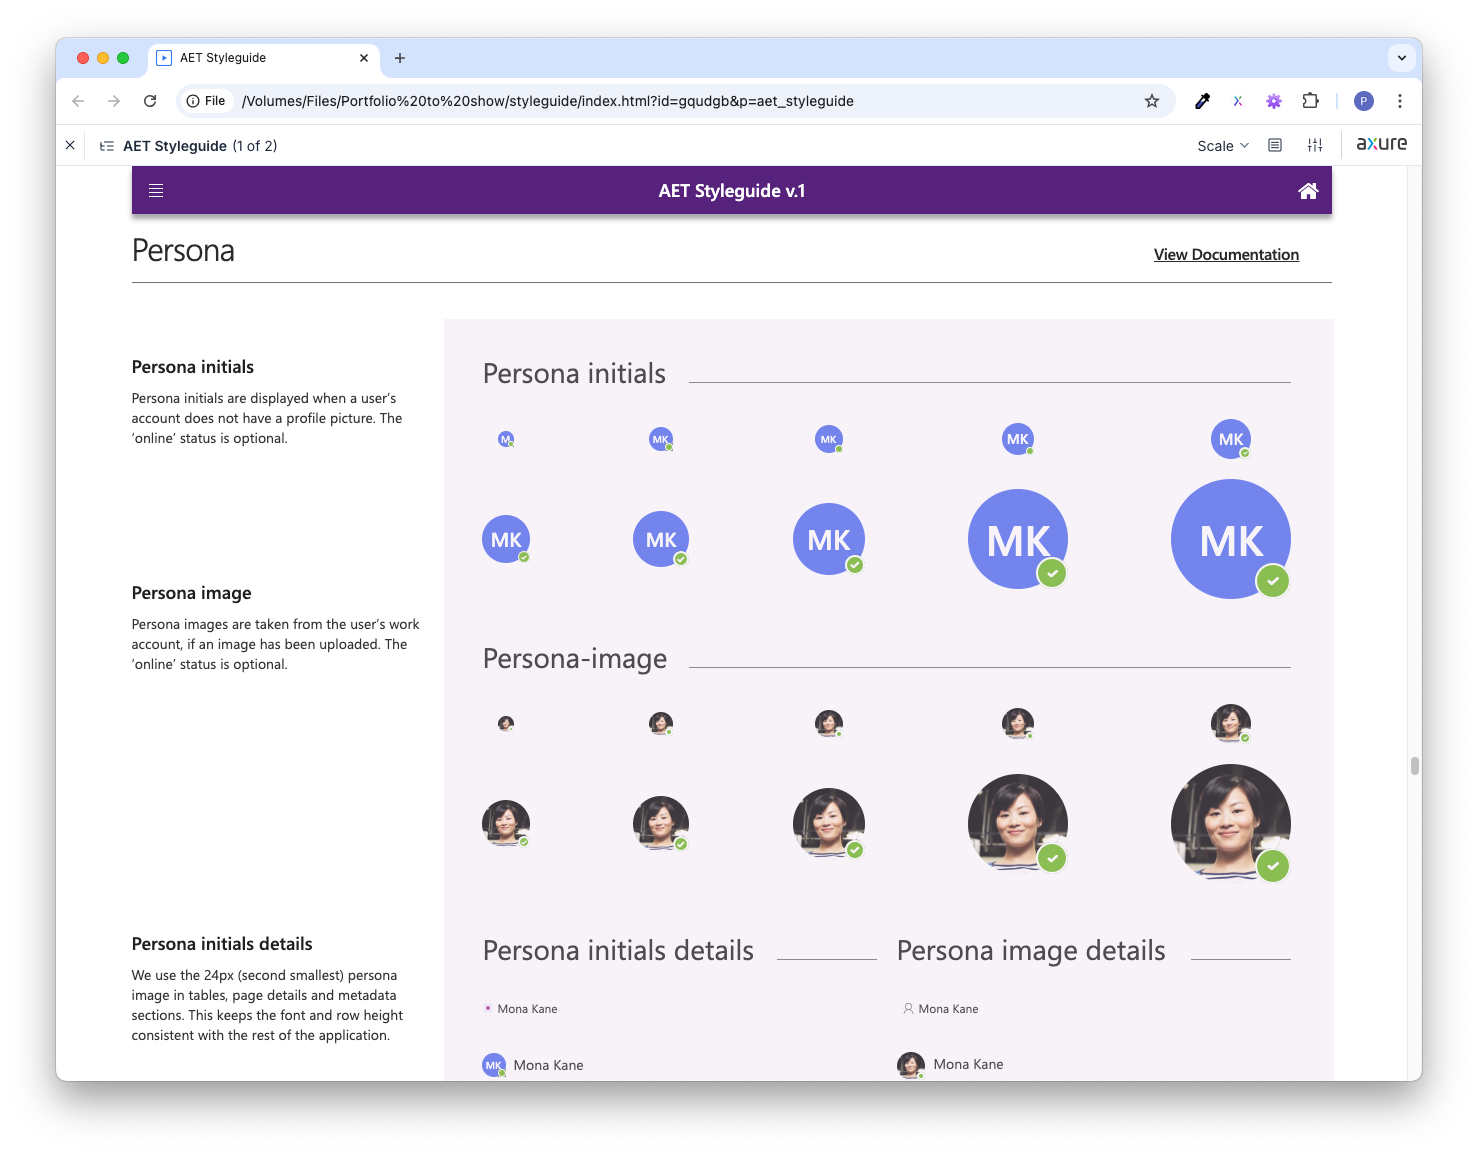Click the 'Persona initials details' section heading

pyautogui.click(x=618, y=951)
